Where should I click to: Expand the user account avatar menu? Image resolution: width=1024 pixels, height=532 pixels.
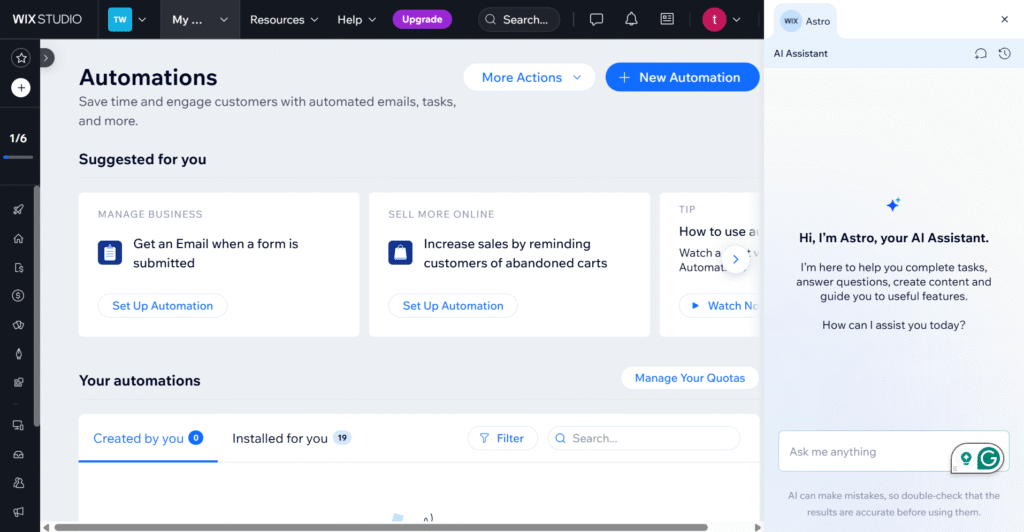pos(722,19)
